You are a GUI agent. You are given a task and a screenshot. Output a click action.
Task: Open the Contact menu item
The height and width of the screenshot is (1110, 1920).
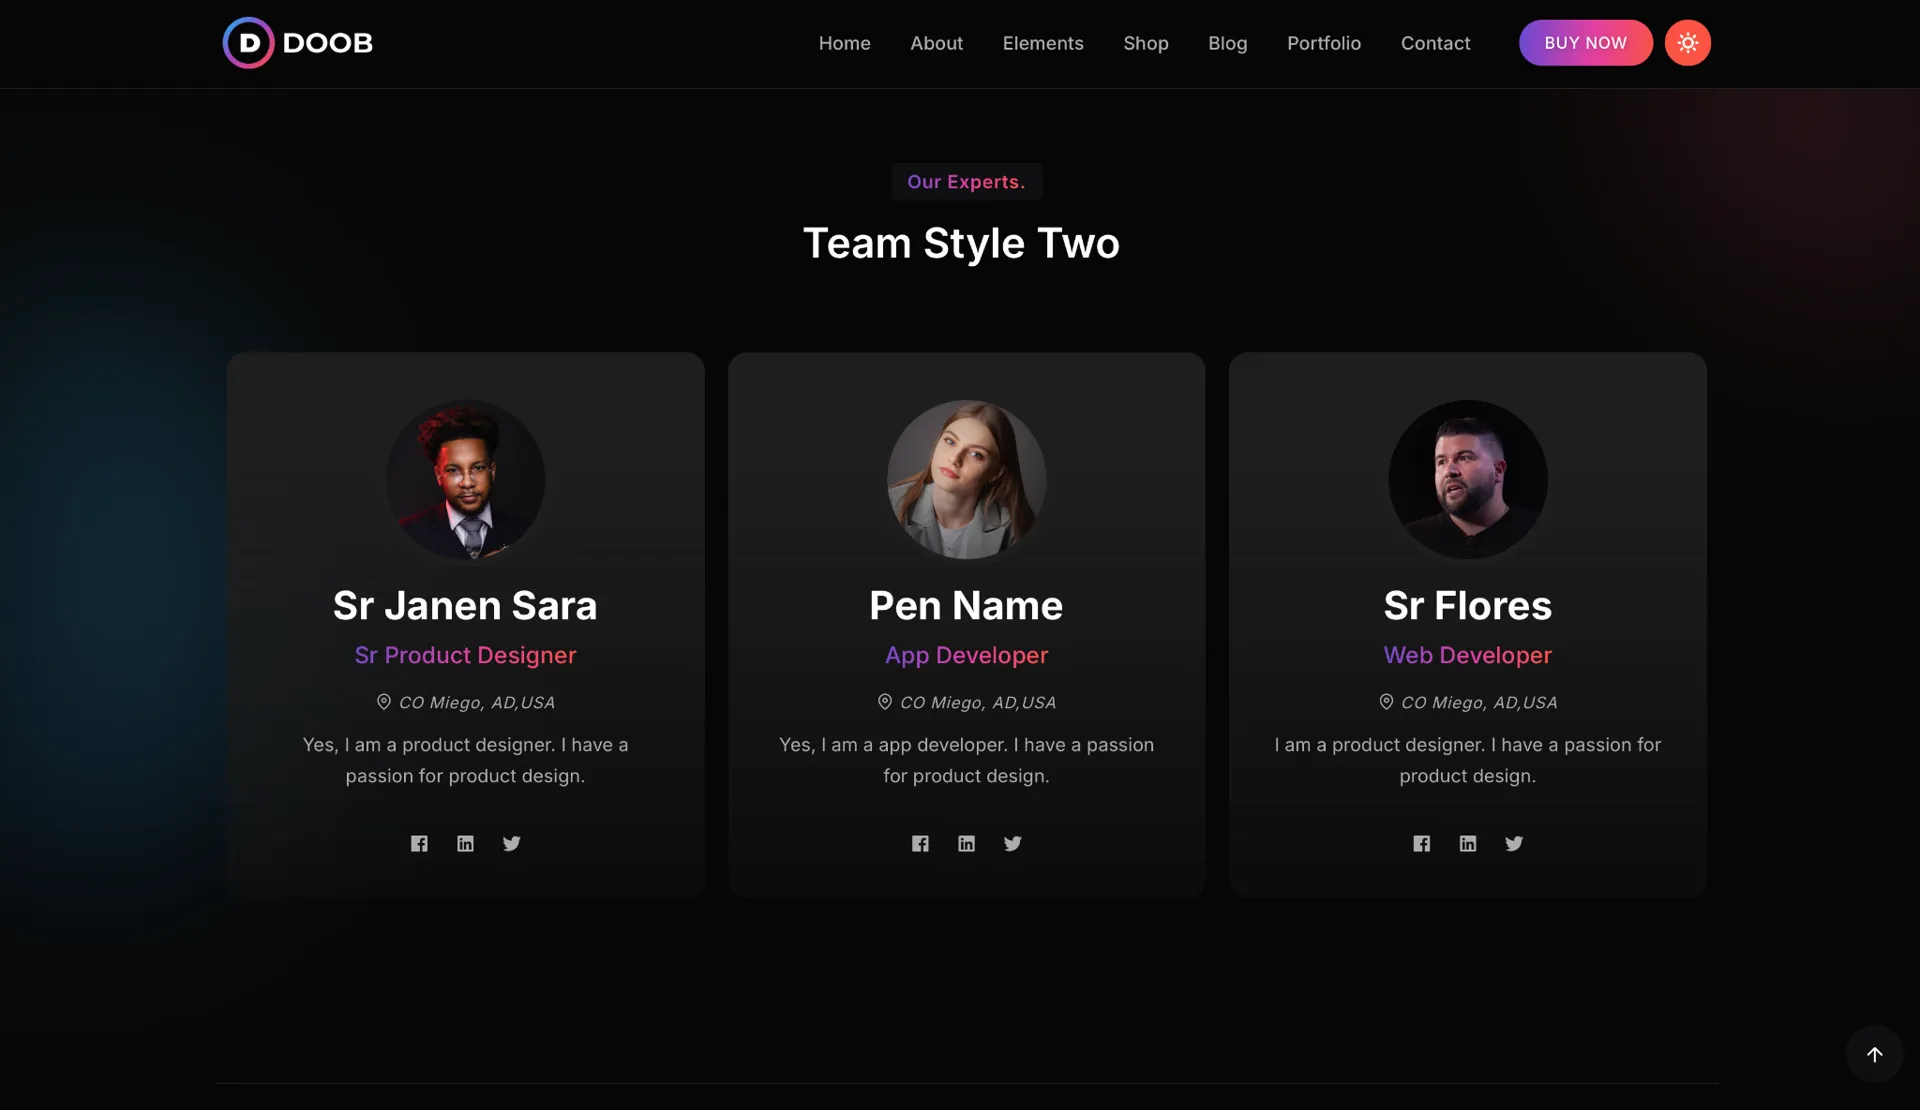click(x=1435, y=43)
